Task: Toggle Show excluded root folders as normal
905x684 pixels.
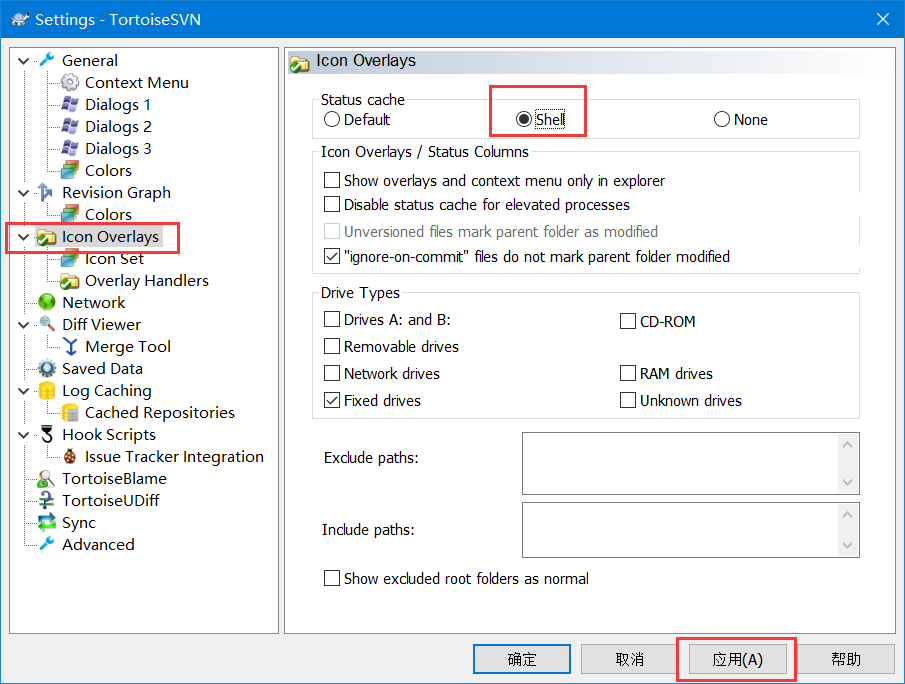Action: 332,578
